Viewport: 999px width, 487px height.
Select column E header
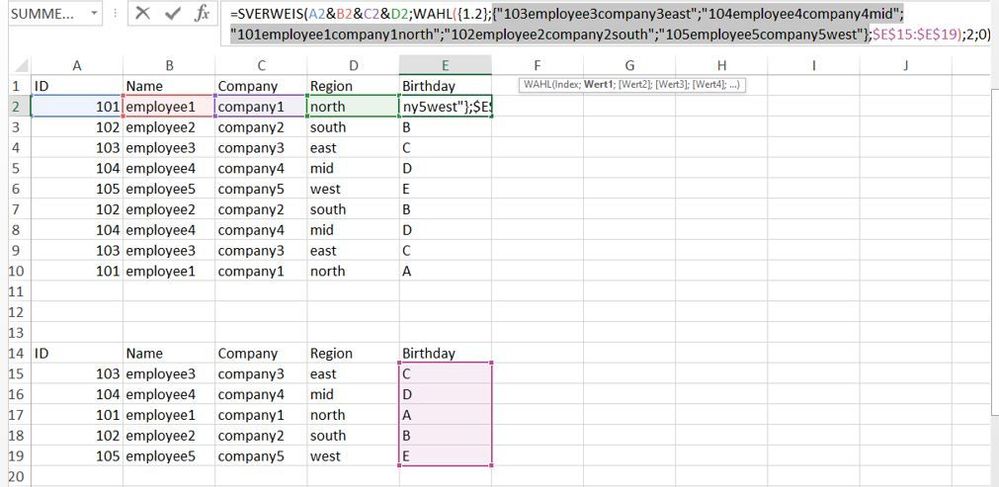[x=445, y=65]
